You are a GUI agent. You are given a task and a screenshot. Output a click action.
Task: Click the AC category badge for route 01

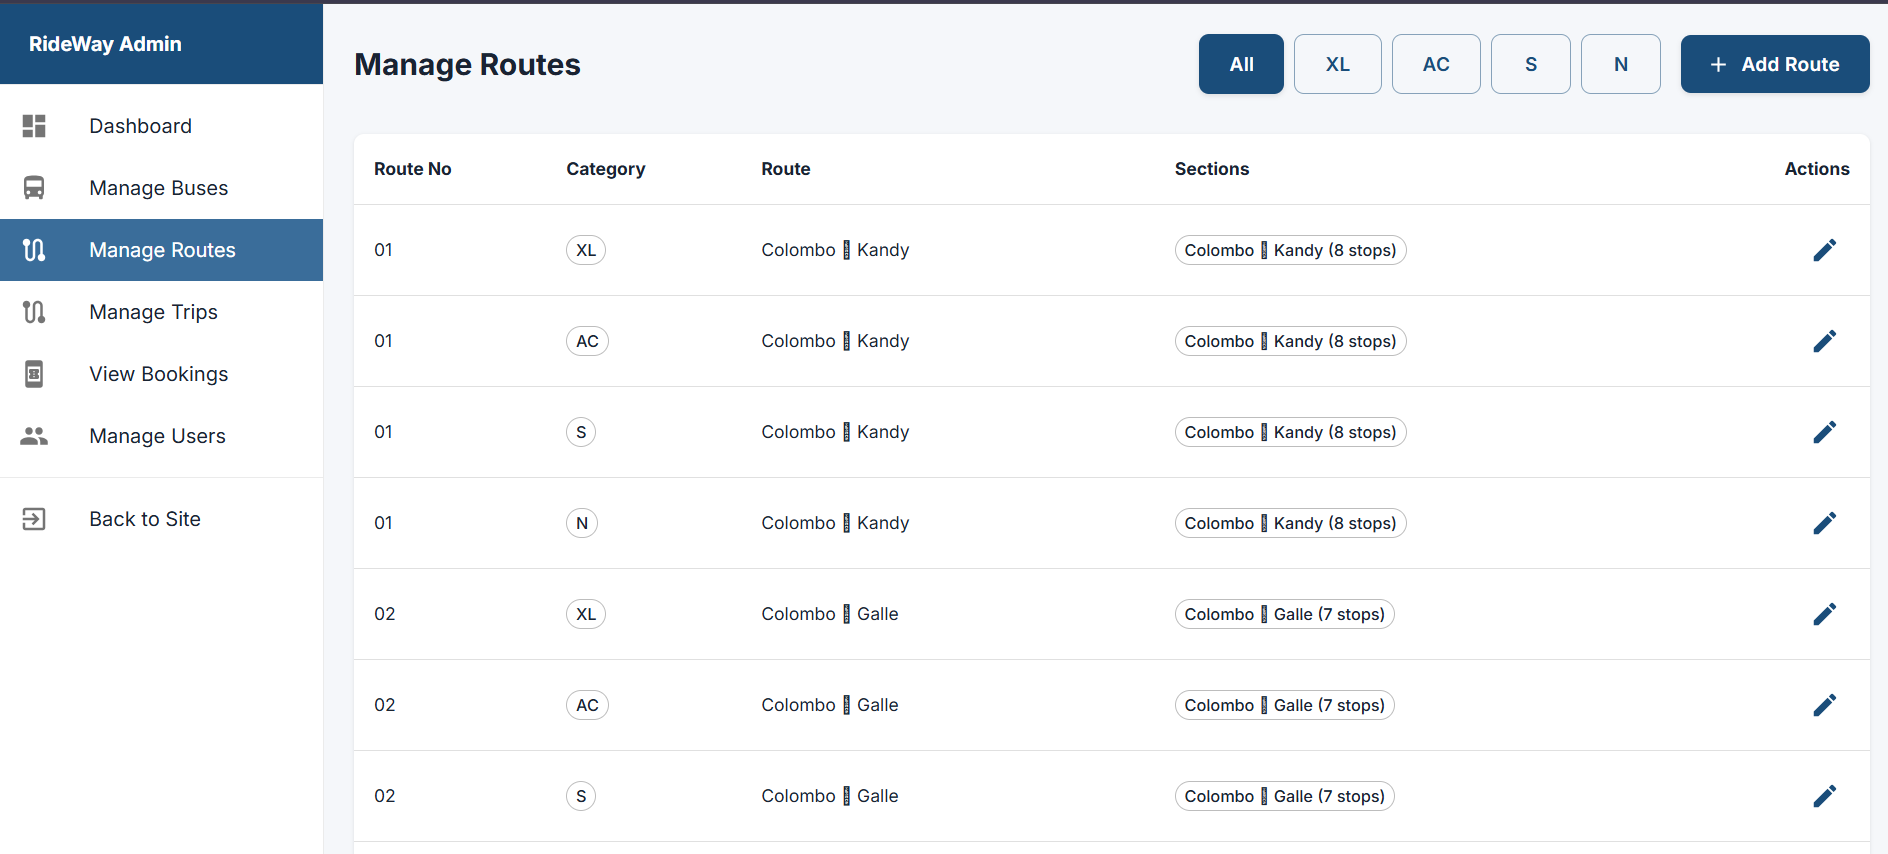(x=587, y=341)
